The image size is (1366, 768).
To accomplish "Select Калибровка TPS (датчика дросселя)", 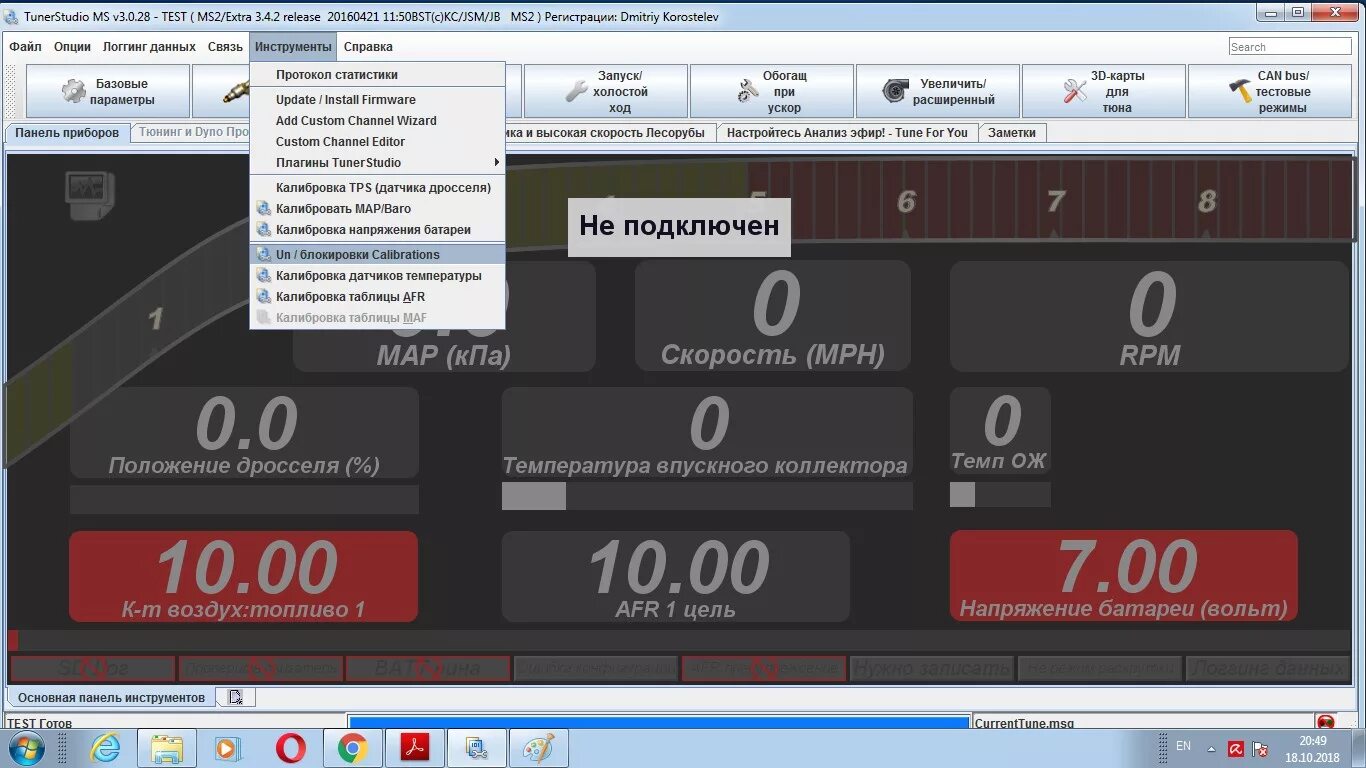I will tap(377, 187).
